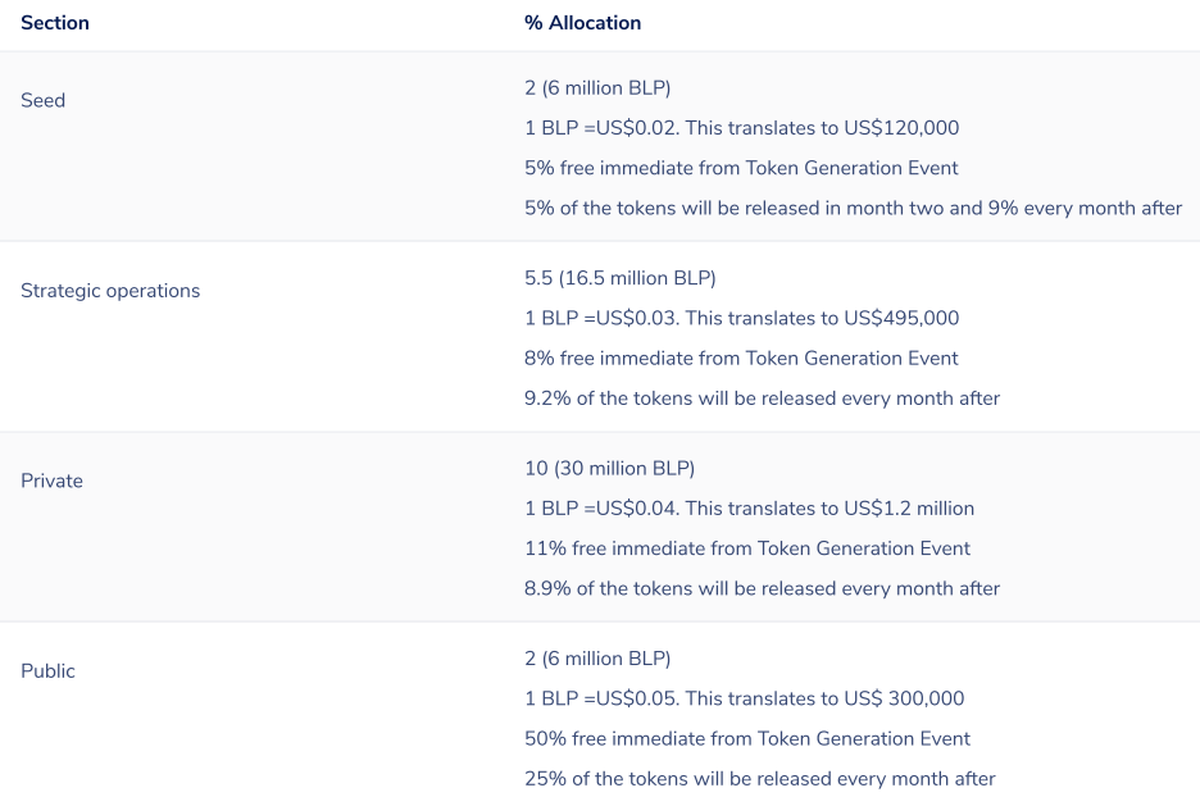The height and width of the screenshot is (797, 1200).
Task: Click the line mentioning US$ 300,000
Action: point(744,698)
